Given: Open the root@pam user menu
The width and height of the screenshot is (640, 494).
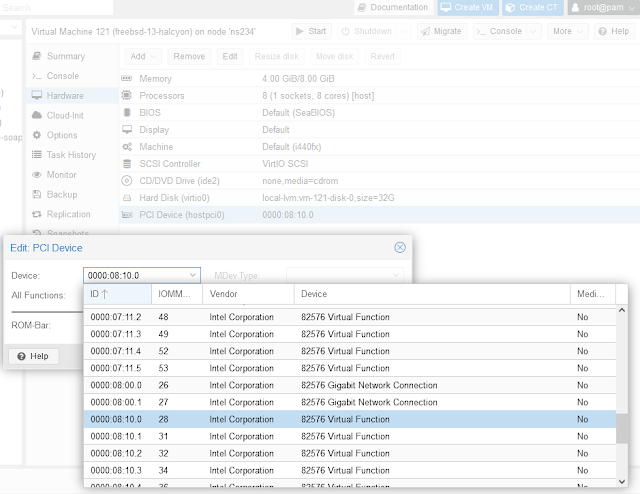Looking at the screenshot, I should pyautogui.click(x=602, y=7).
